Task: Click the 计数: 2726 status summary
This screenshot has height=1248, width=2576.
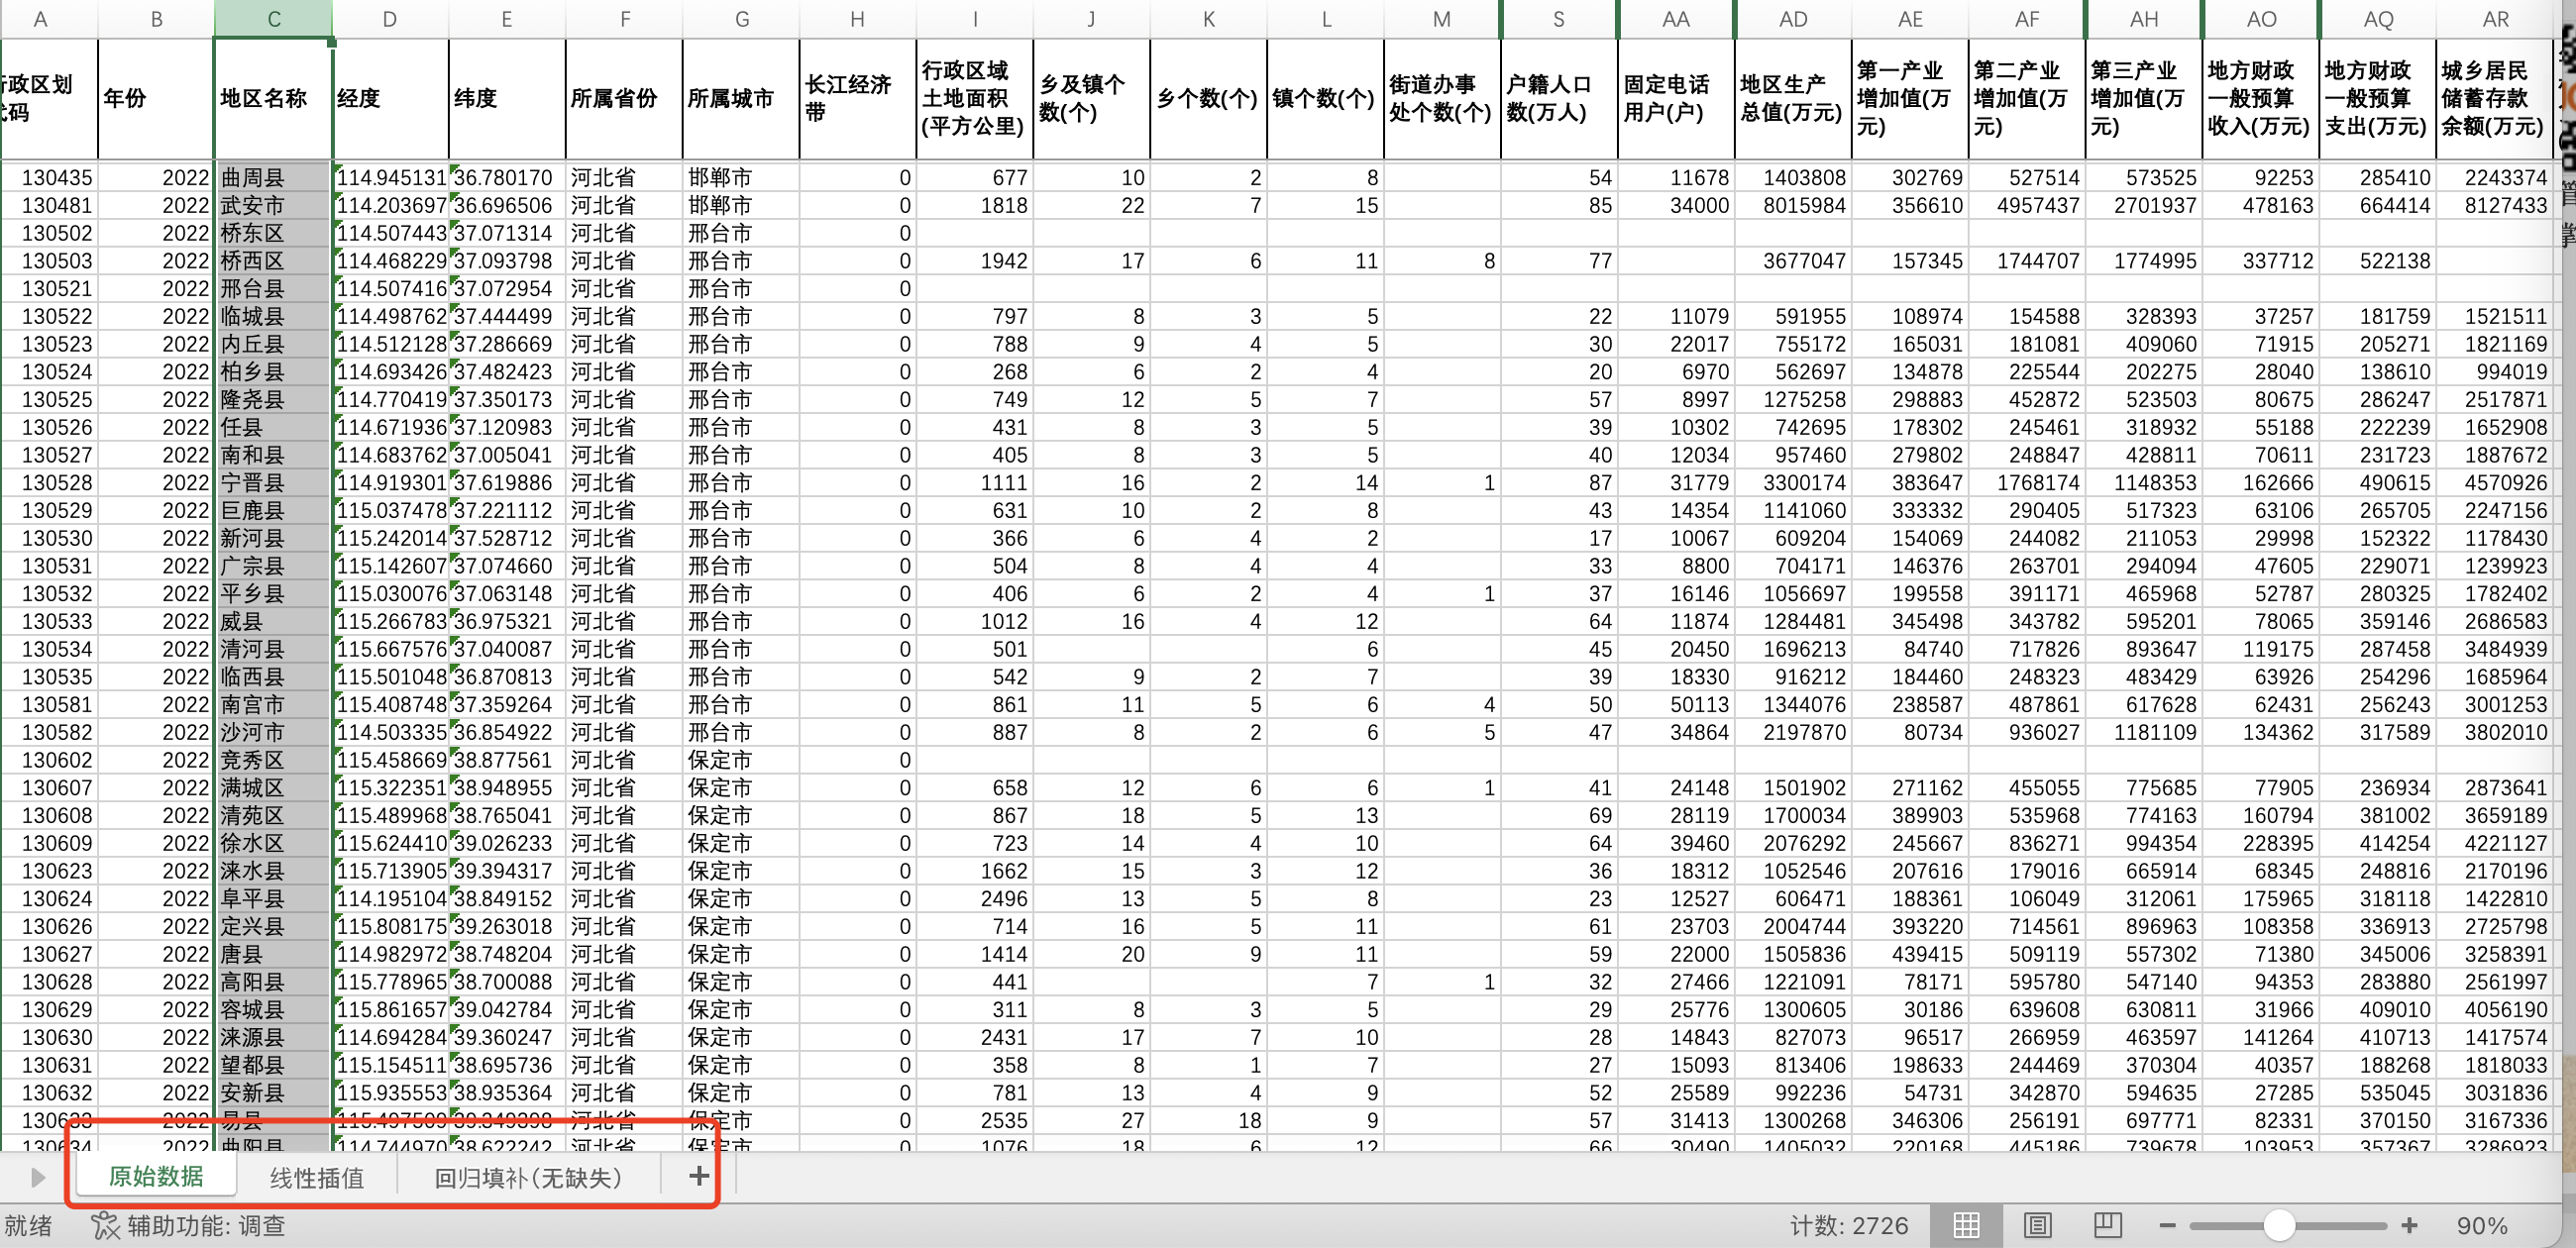Action: coord(1848,1225)
